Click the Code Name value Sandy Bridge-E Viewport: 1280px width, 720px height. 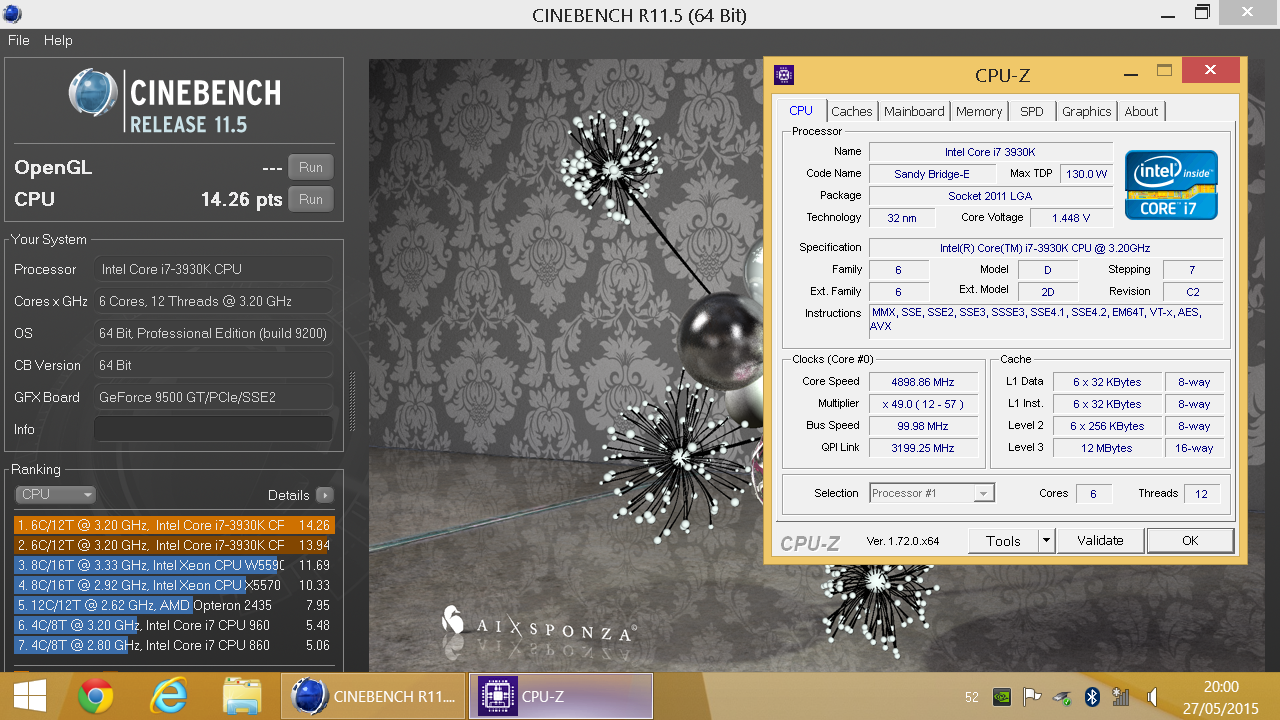[x=931, y=174]
